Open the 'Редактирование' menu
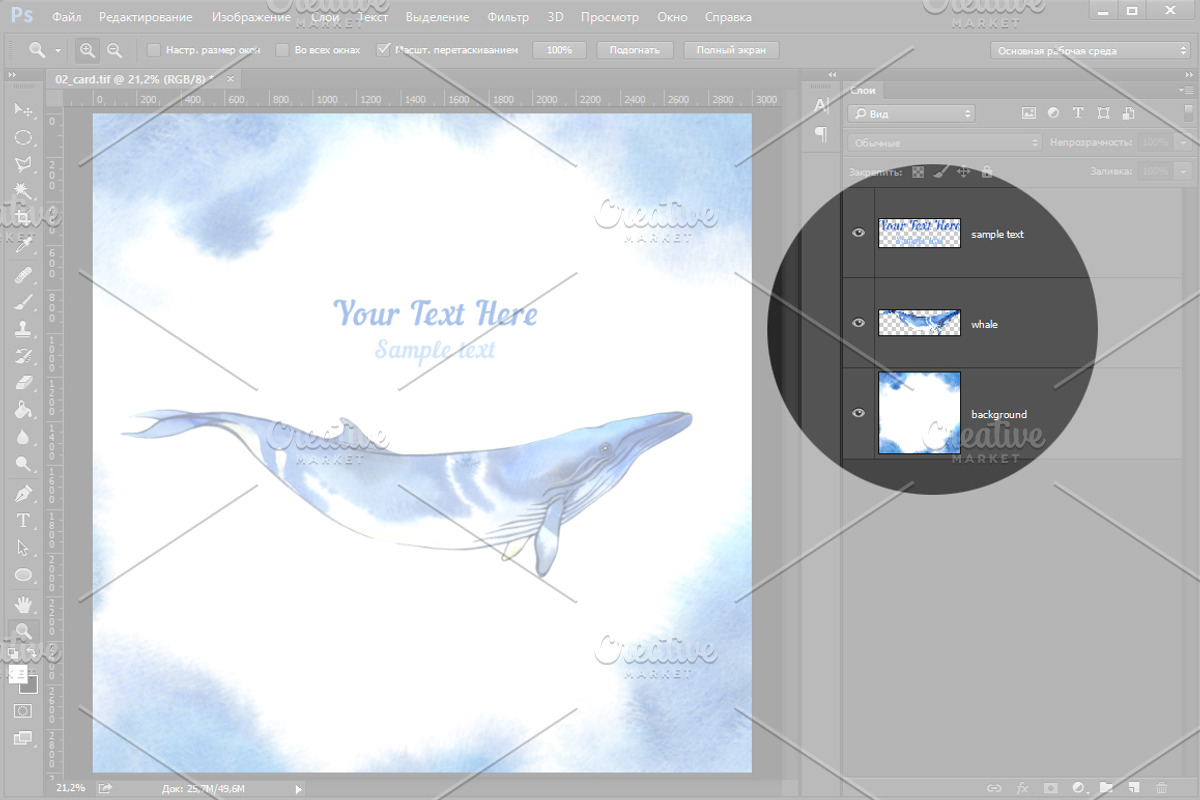1200x800 pixels. (147, 17)
